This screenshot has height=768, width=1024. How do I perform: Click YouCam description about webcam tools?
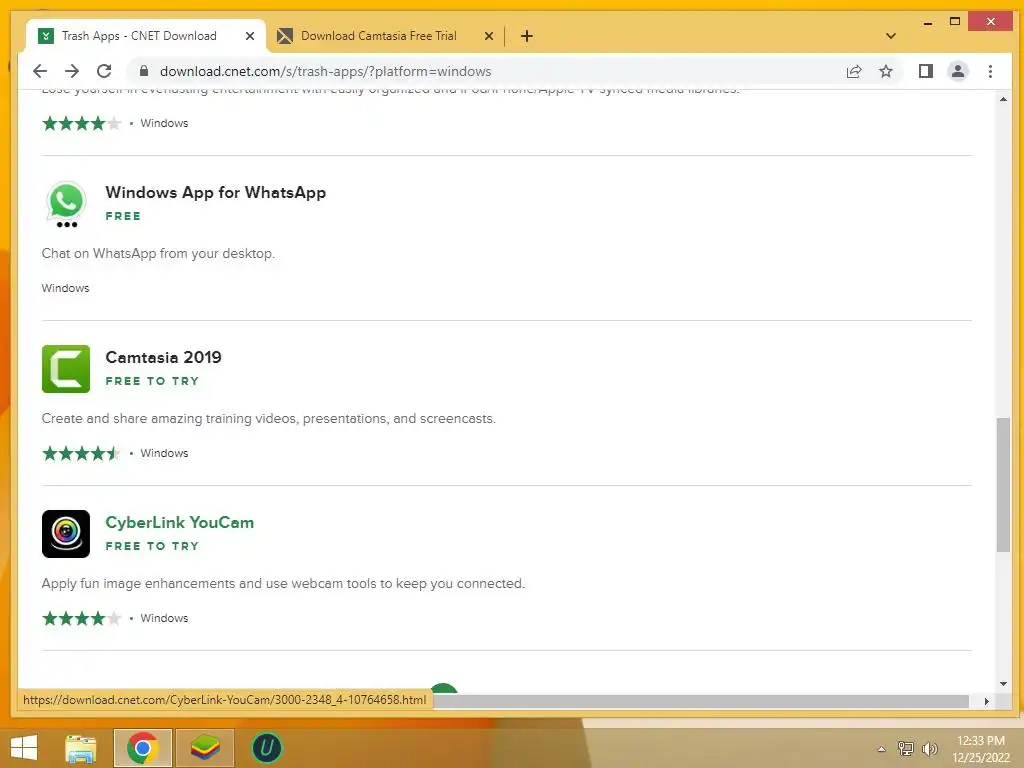(283, 584)
